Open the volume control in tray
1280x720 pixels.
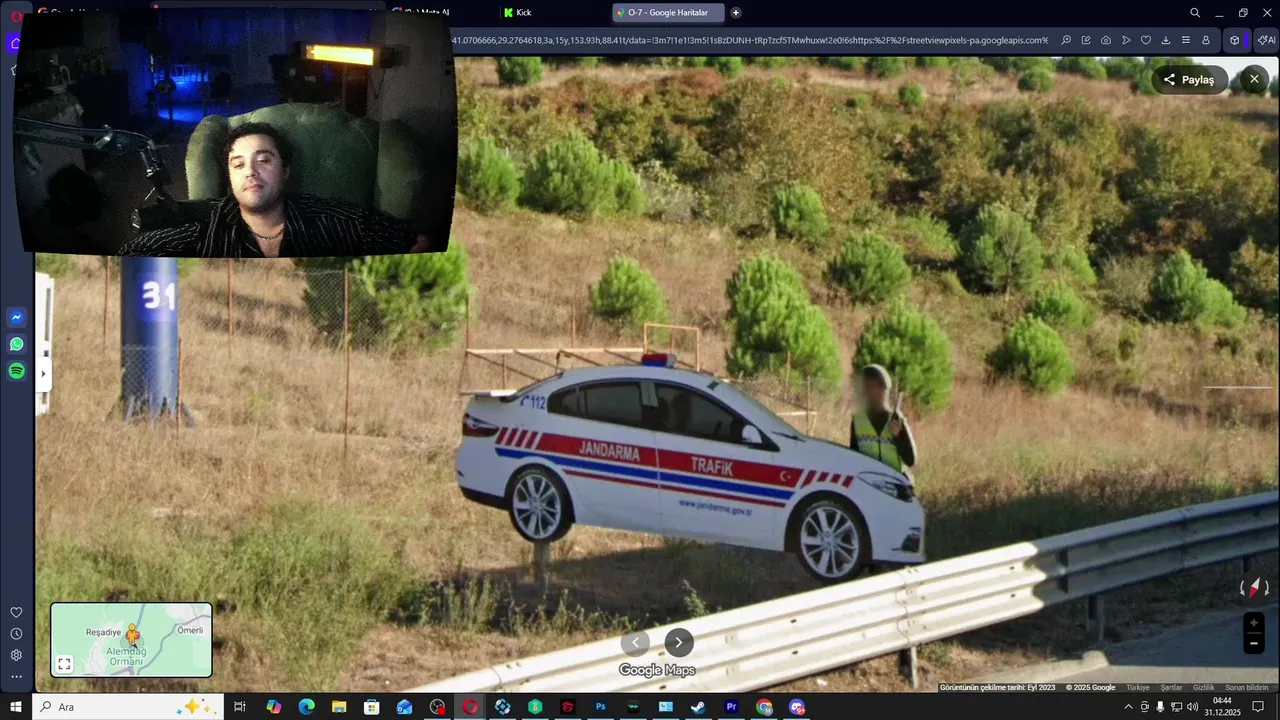point(1192,707)
